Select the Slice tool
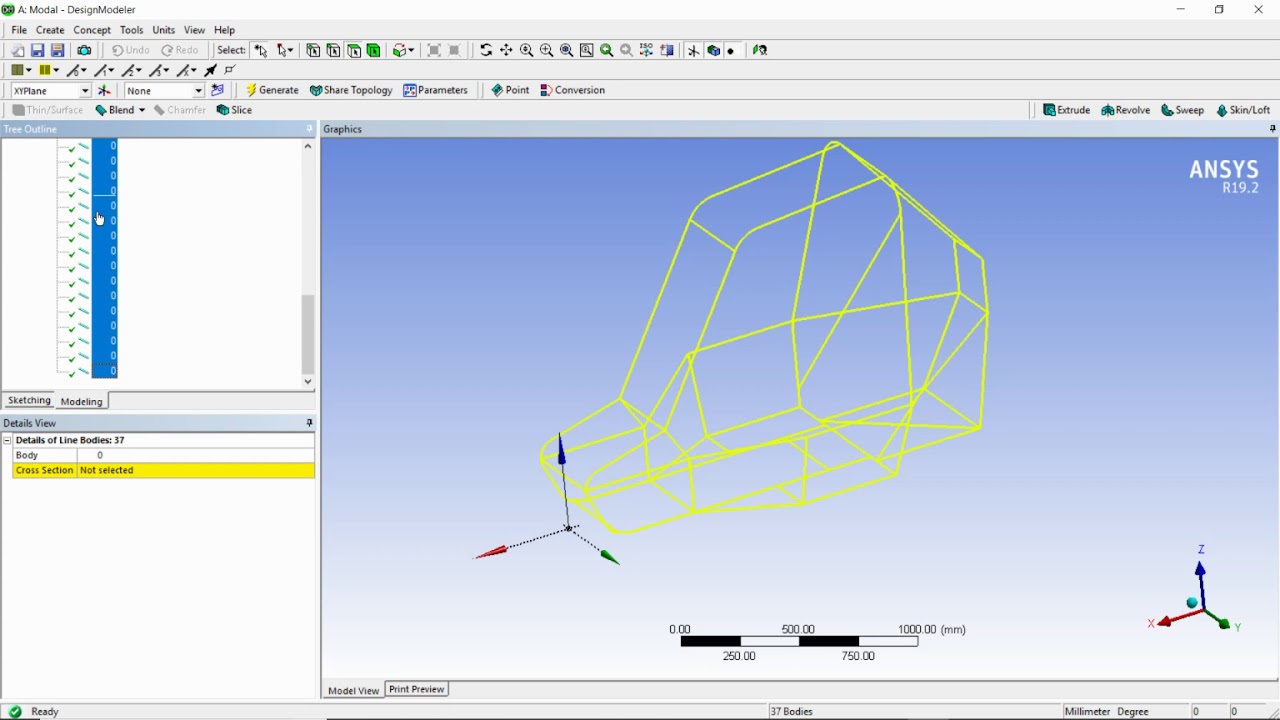1280x720 pixels. (234, 110)
